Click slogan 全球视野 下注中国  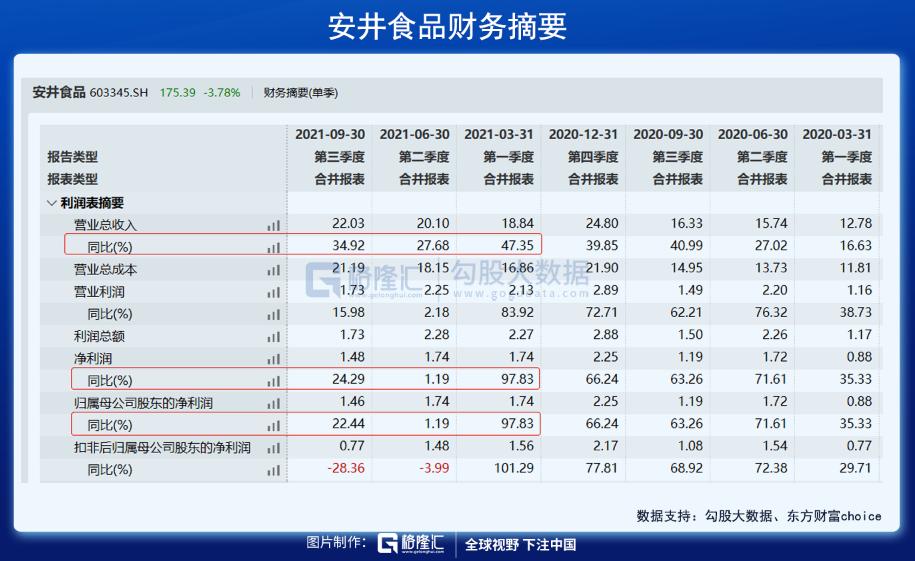(520, 545)
